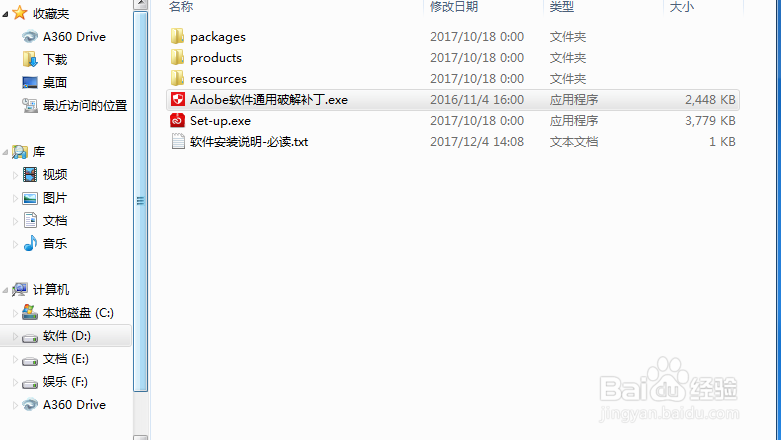
Task: Expand the 视频 library node
Action: pyautogui.click(x=15, y=175)
